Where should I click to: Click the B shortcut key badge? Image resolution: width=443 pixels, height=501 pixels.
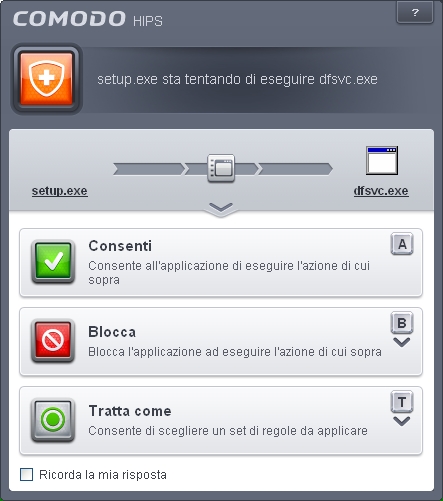402,323
